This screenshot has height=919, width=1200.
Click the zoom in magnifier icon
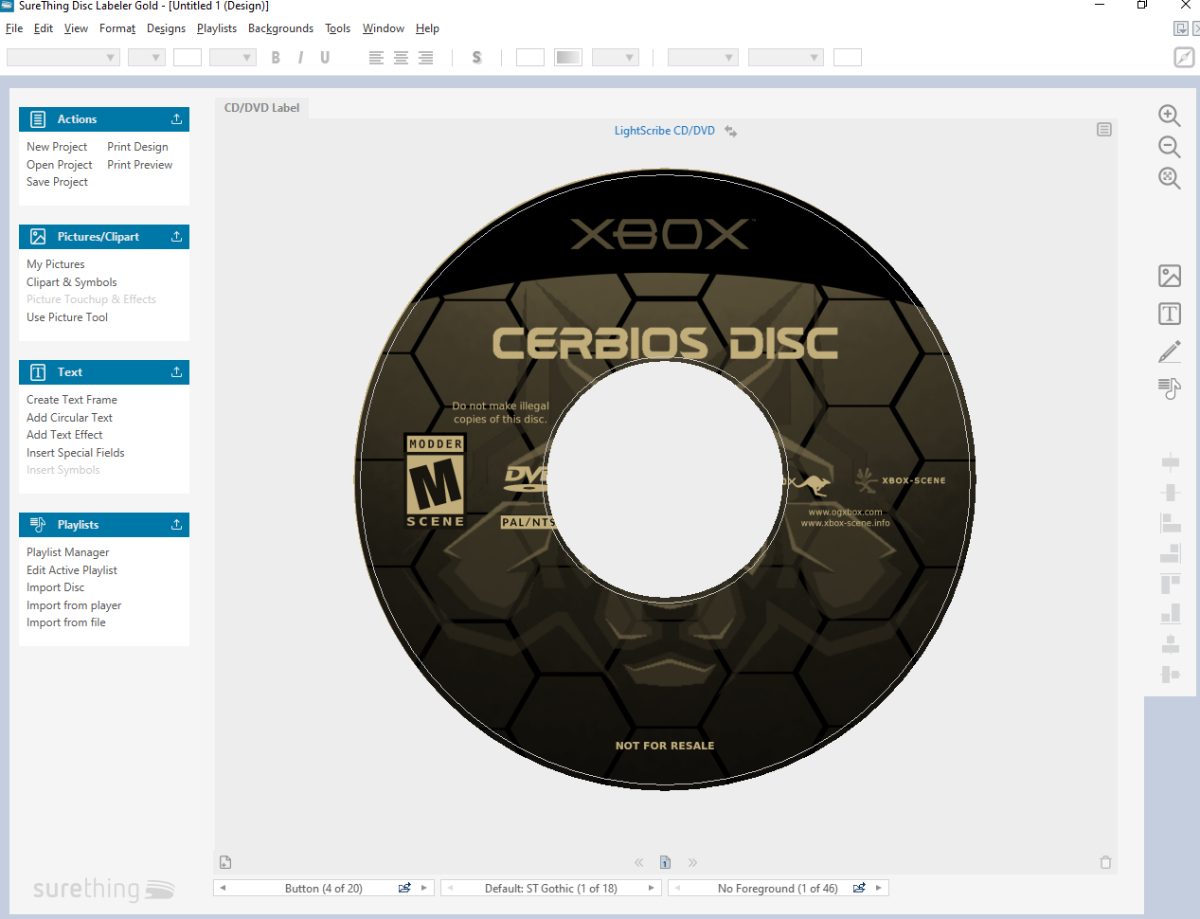[x=1169, y=115]
